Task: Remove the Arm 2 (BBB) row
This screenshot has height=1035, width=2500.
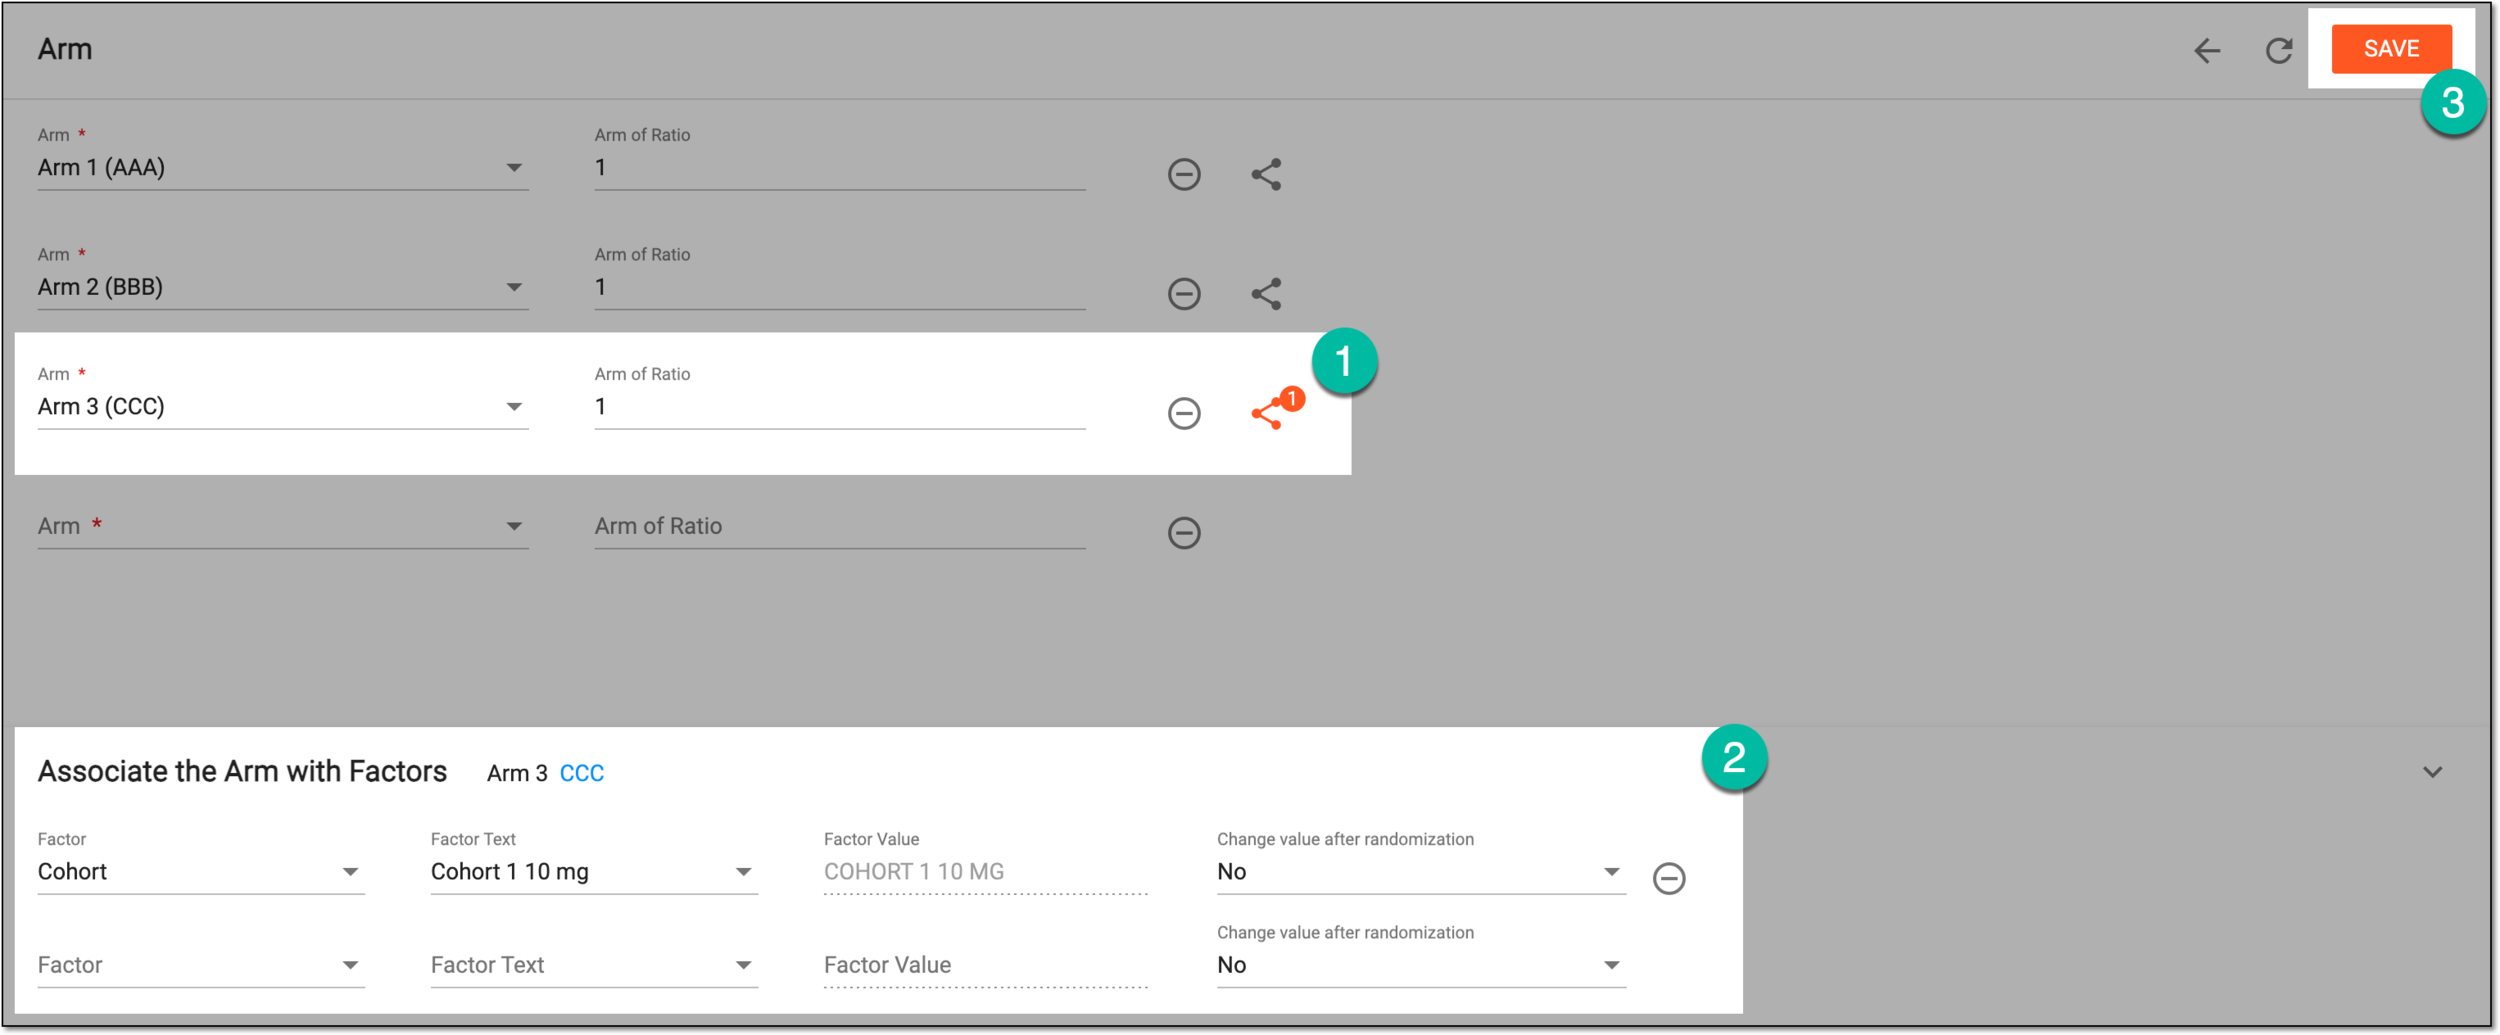Action: pyautogui.click(x=1184, y=294)
